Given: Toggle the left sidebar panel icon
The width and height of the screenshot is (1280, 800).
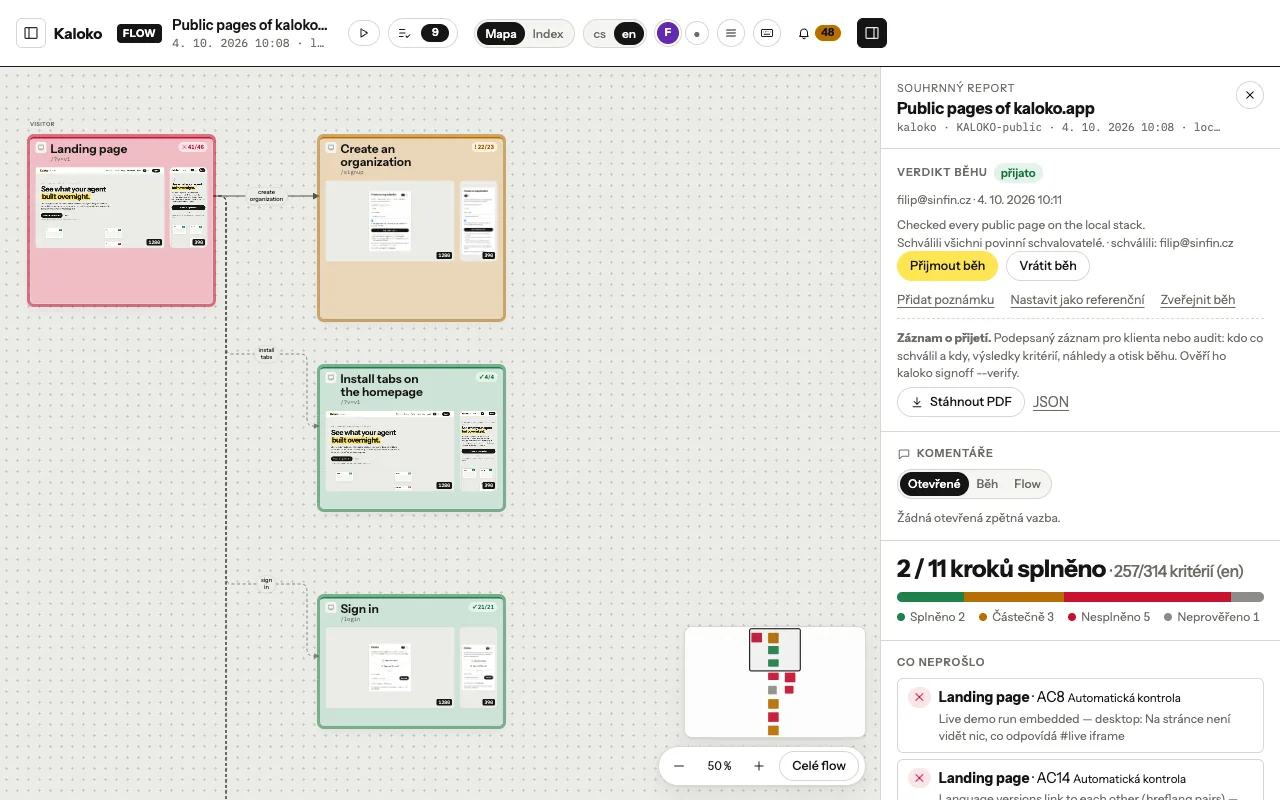Looking at the screenshot, I should coord(31,33).
